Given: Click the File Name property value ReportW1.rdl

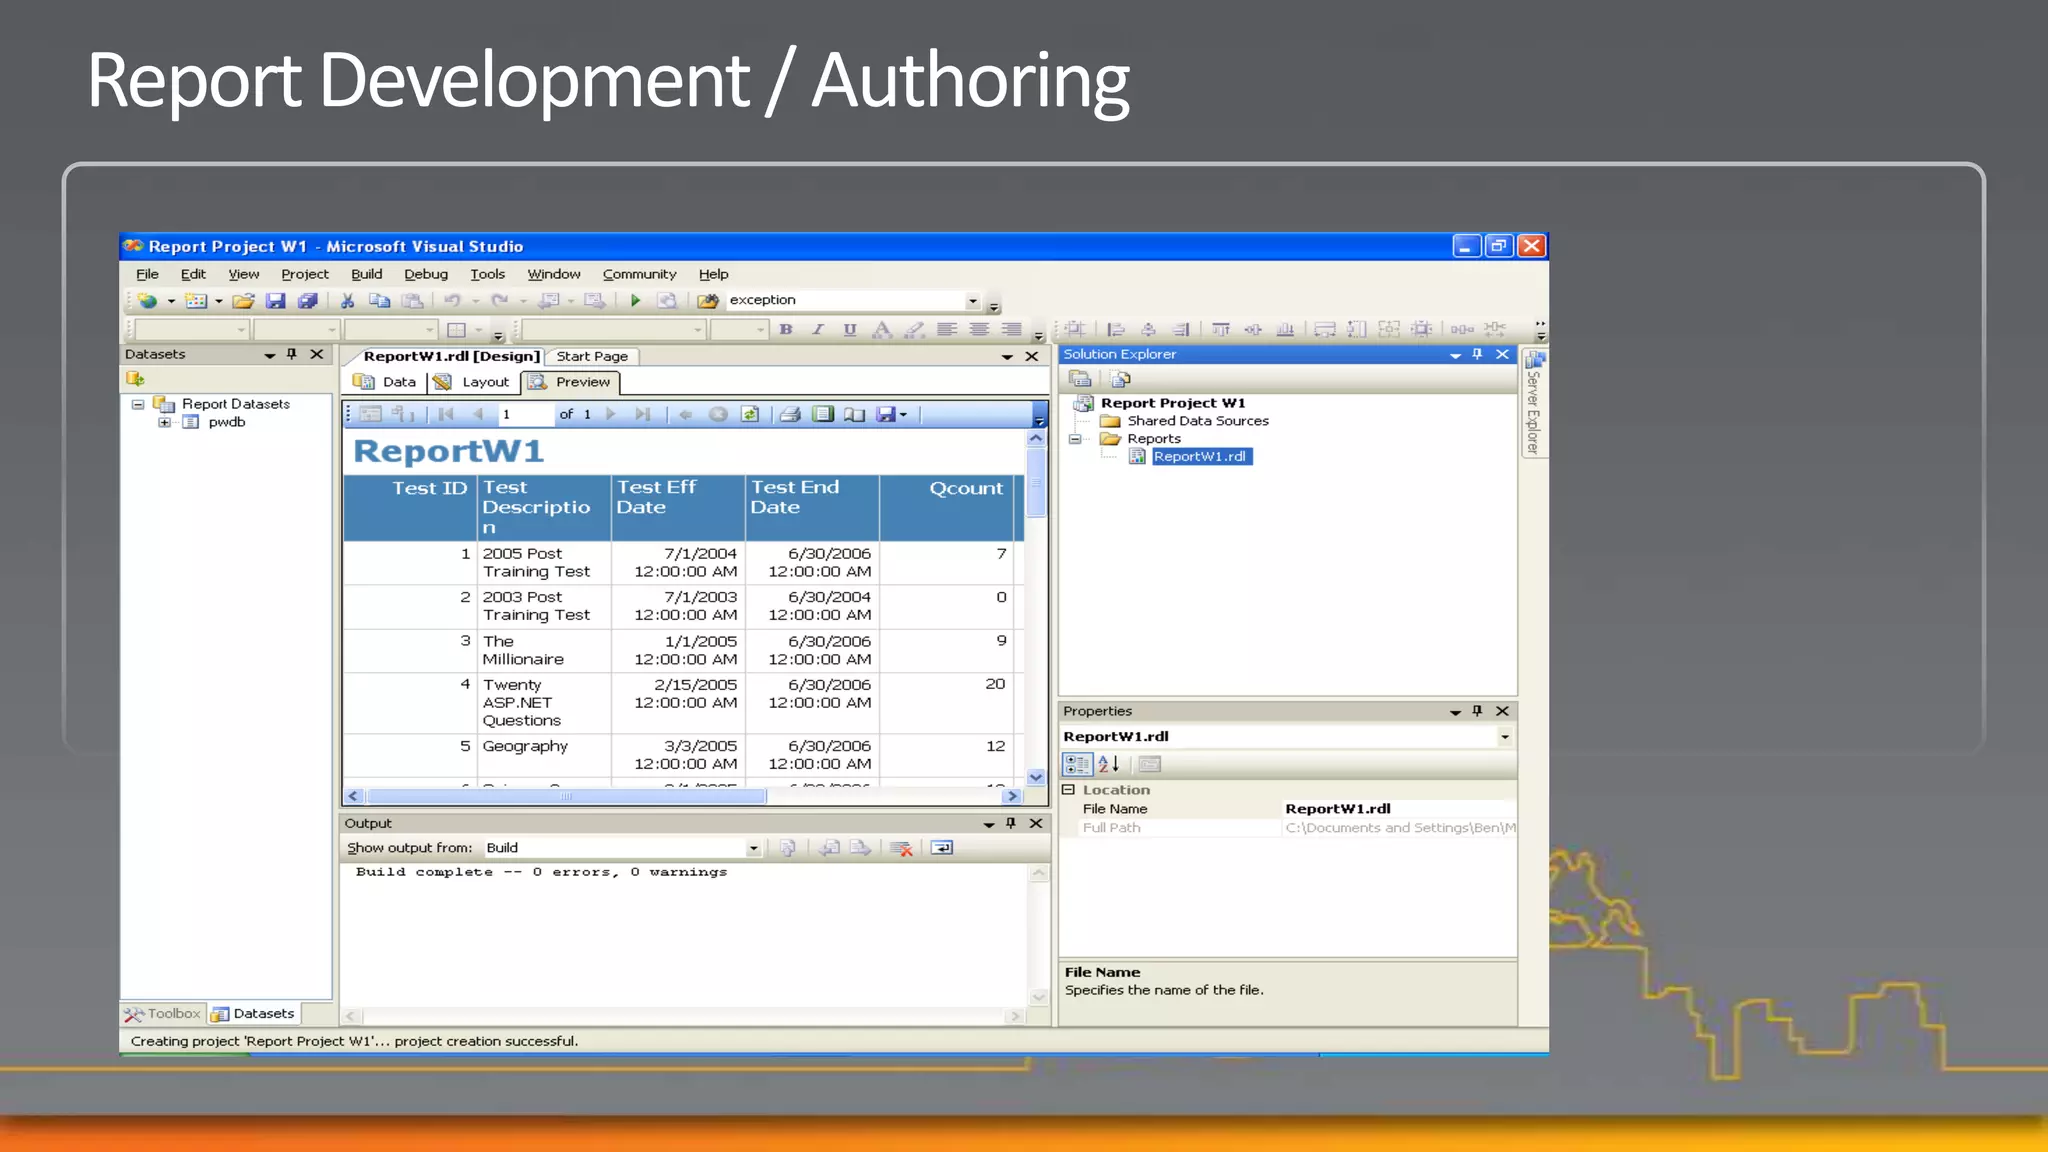Looking at the screenshot, I should coord(1398,809).
